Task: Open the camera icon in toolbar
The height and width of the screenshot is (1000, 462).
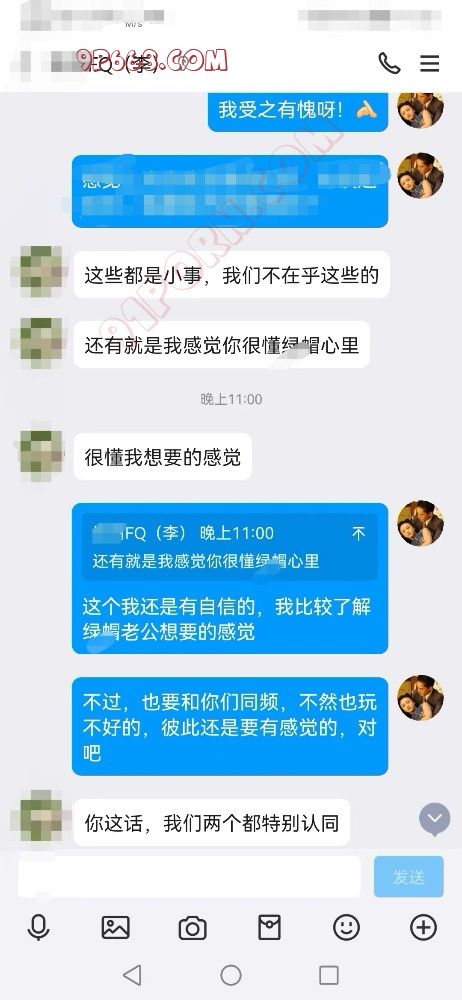Action: pos(192,928)
